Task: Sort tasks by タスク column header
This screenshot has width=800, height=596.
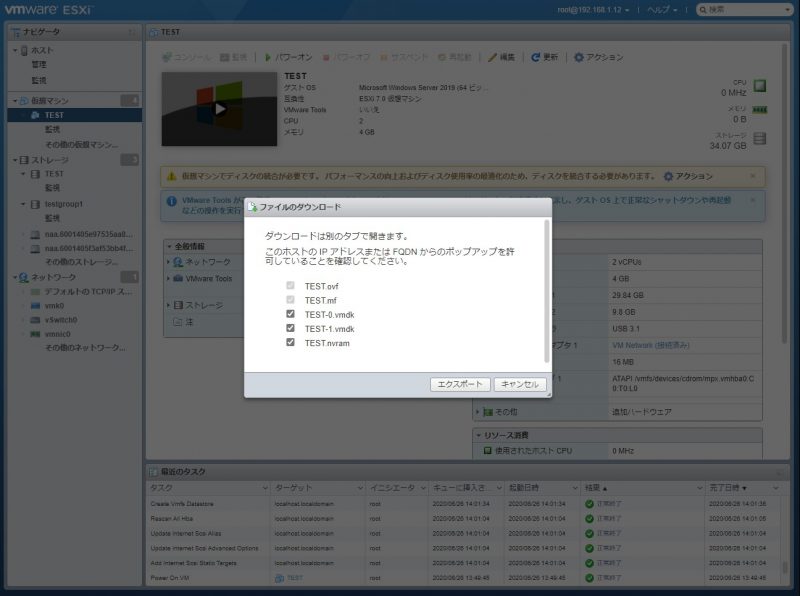Action: [208, 488]
